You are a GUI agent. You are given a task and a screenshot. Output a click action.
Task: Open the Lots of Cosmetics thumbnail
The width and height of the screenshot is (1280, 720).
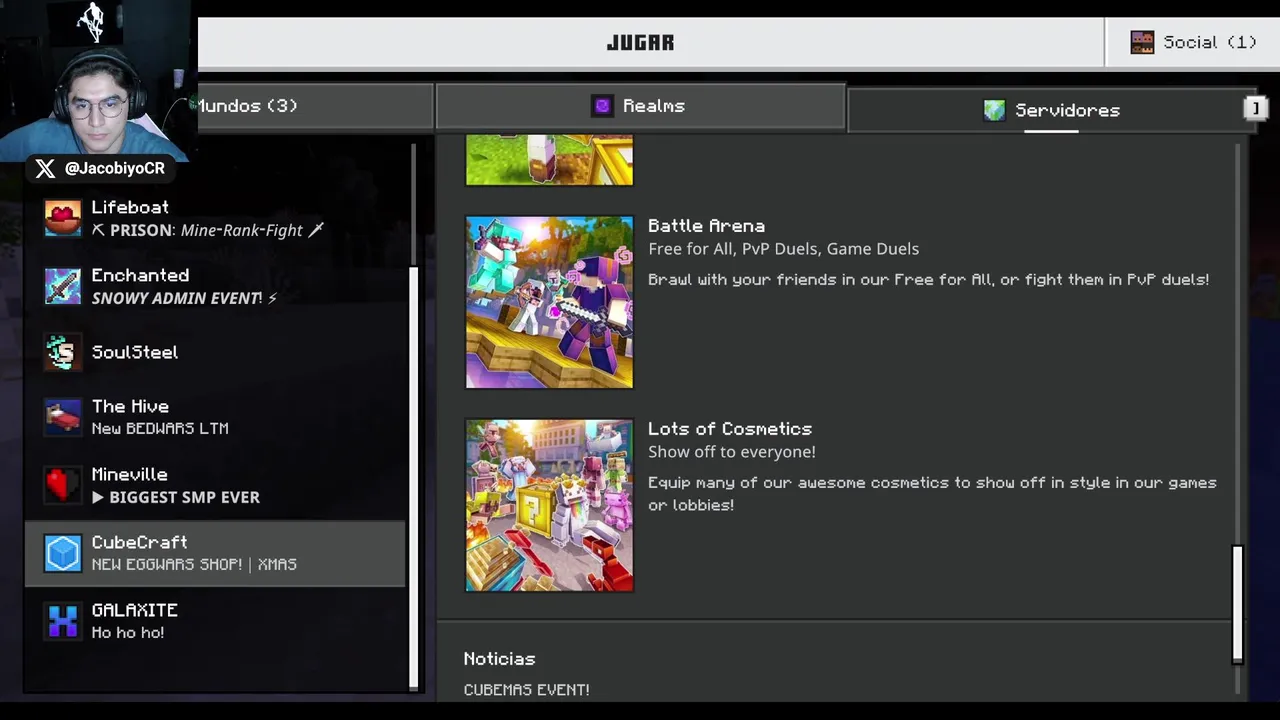click(549, 505)
